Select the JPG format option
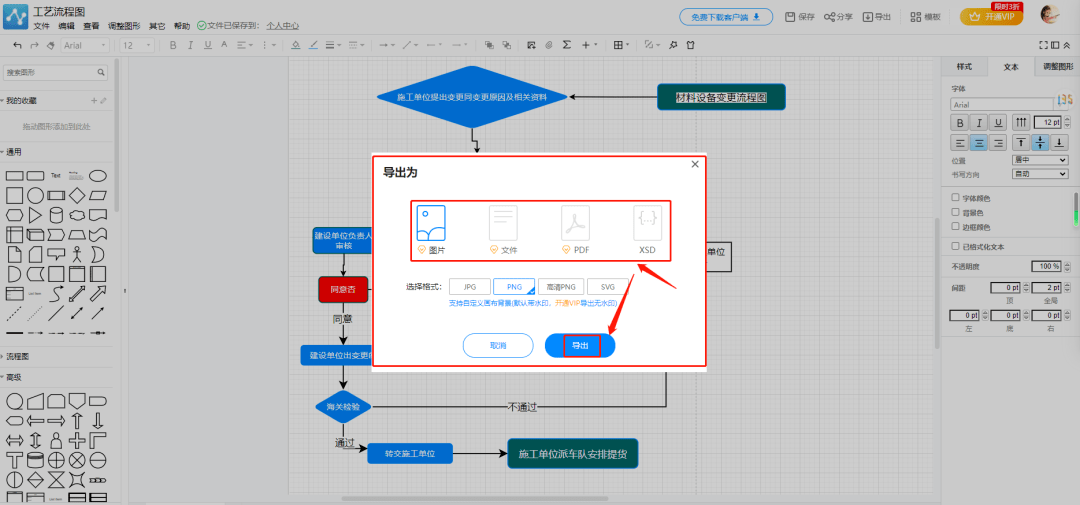 coord(470,287)
